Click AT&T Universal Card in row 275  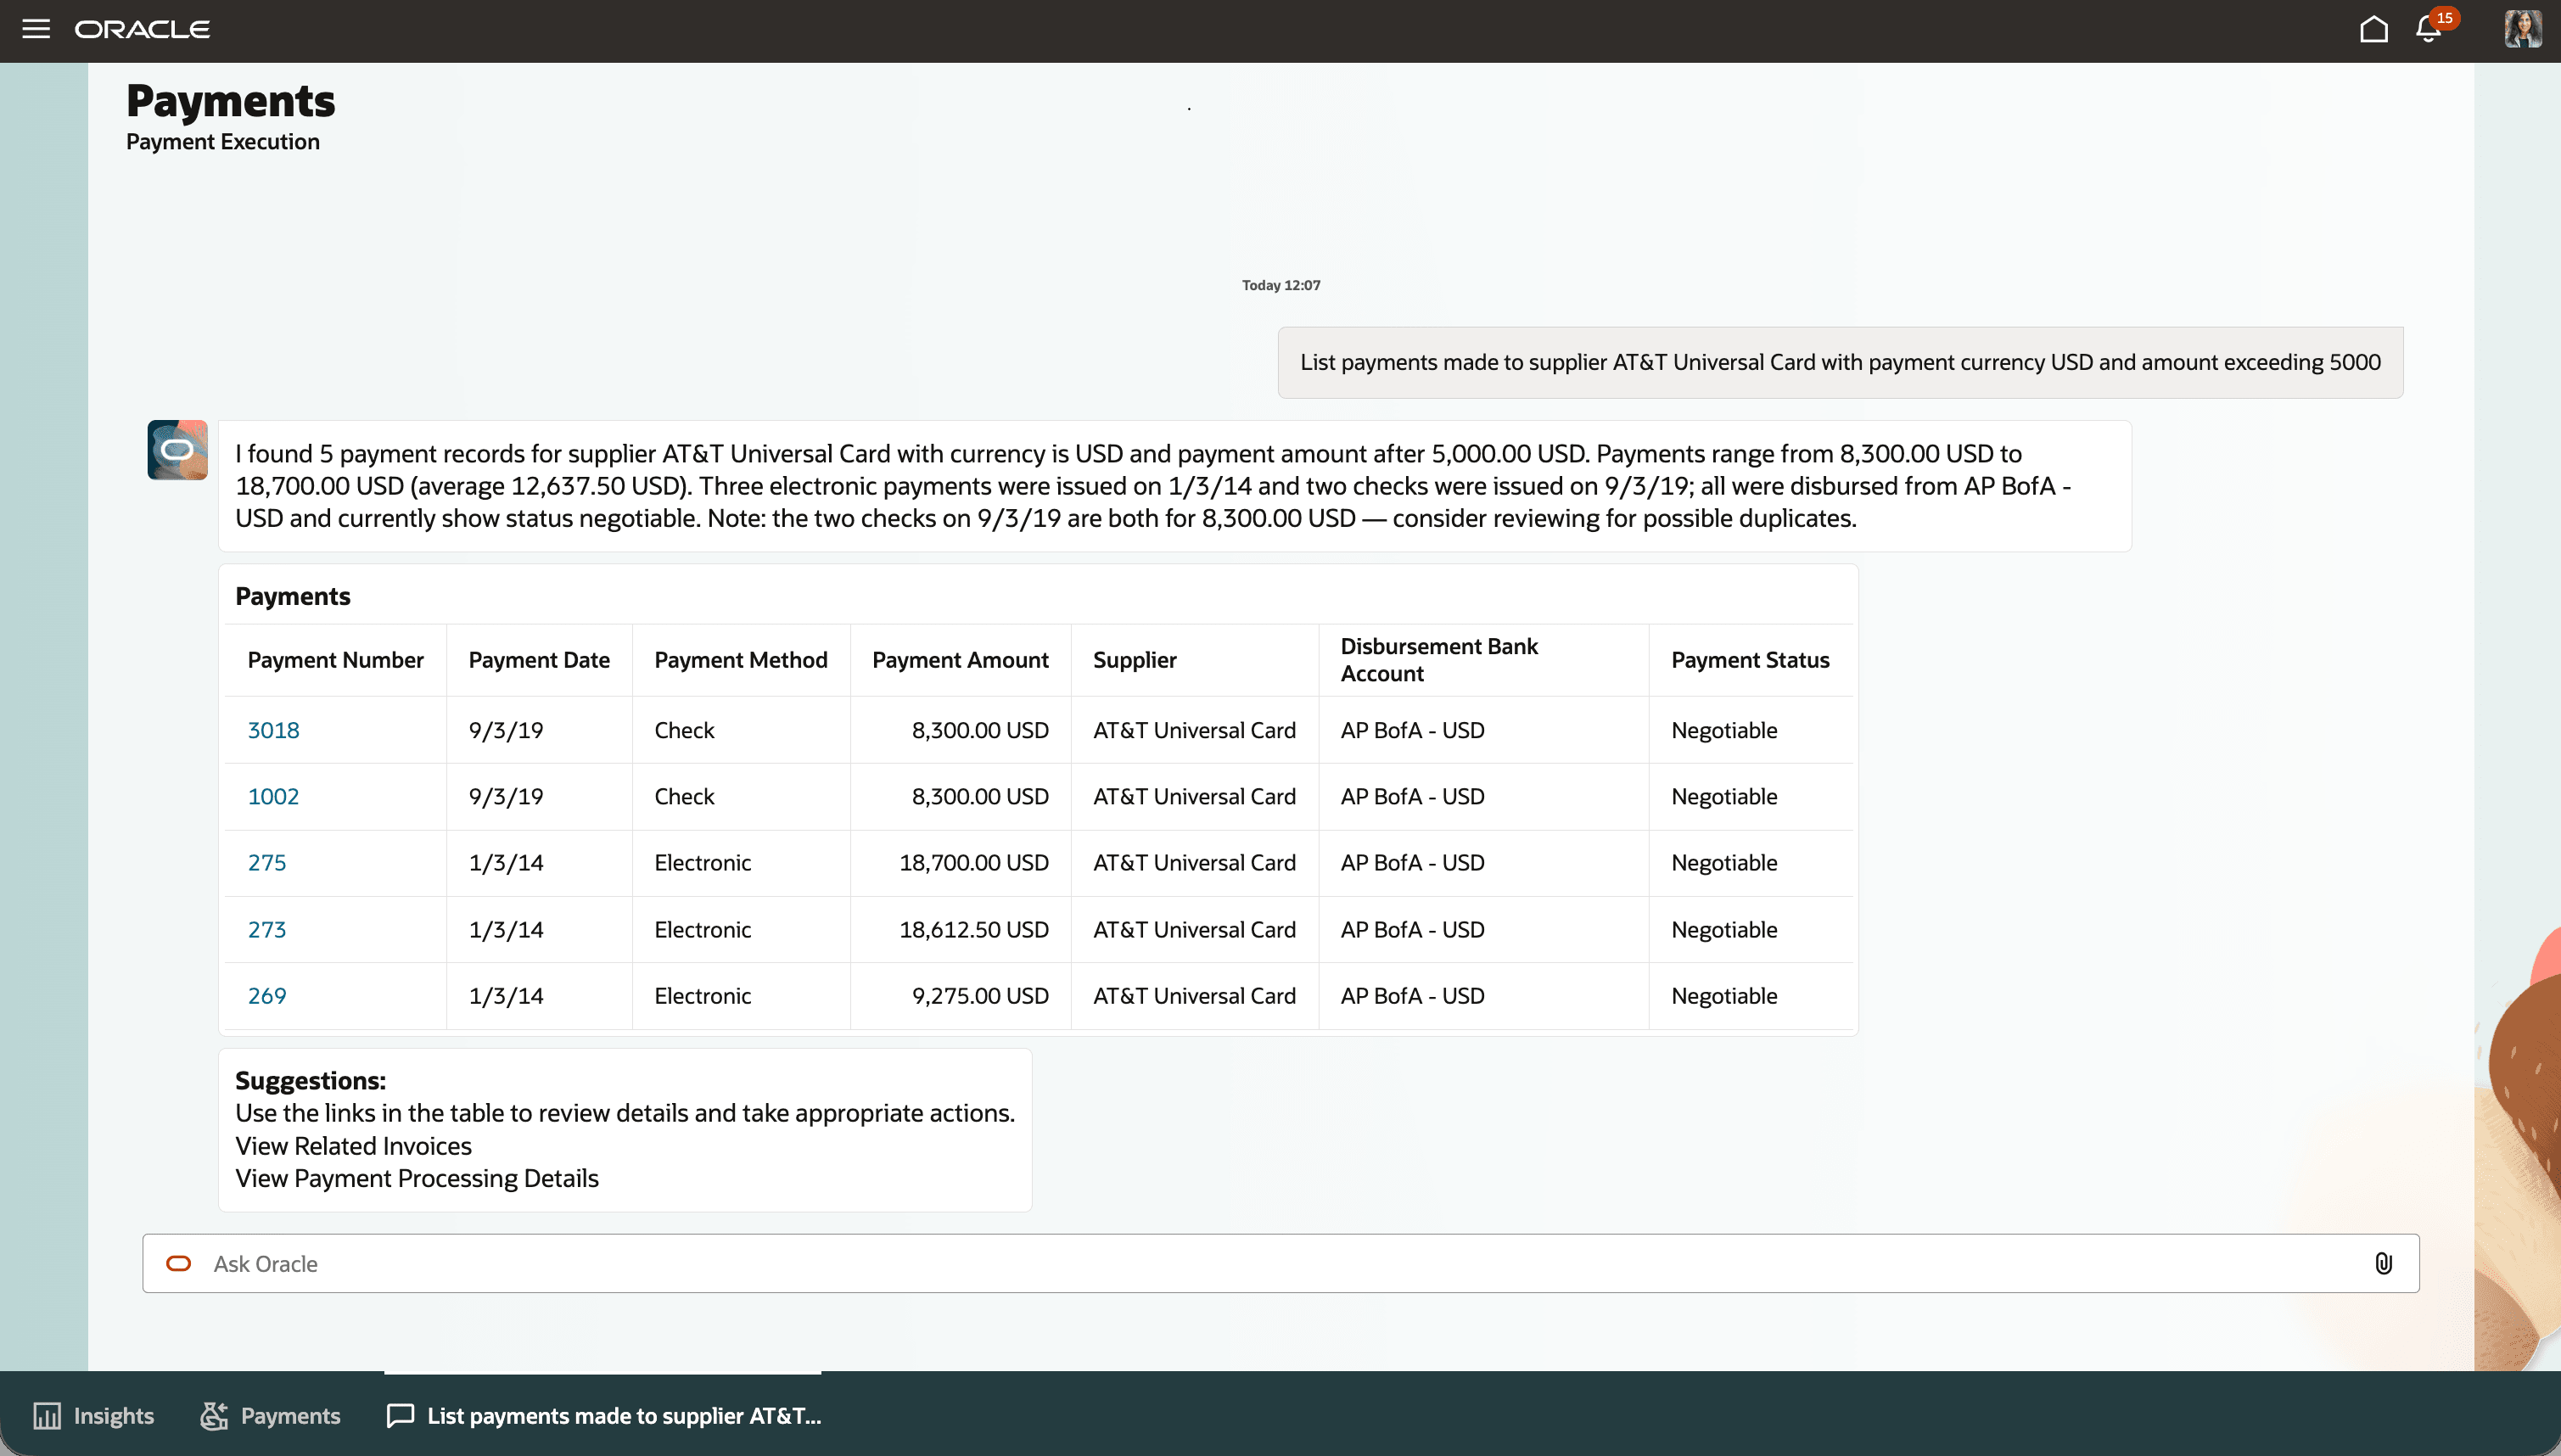tap(1194, 862)
